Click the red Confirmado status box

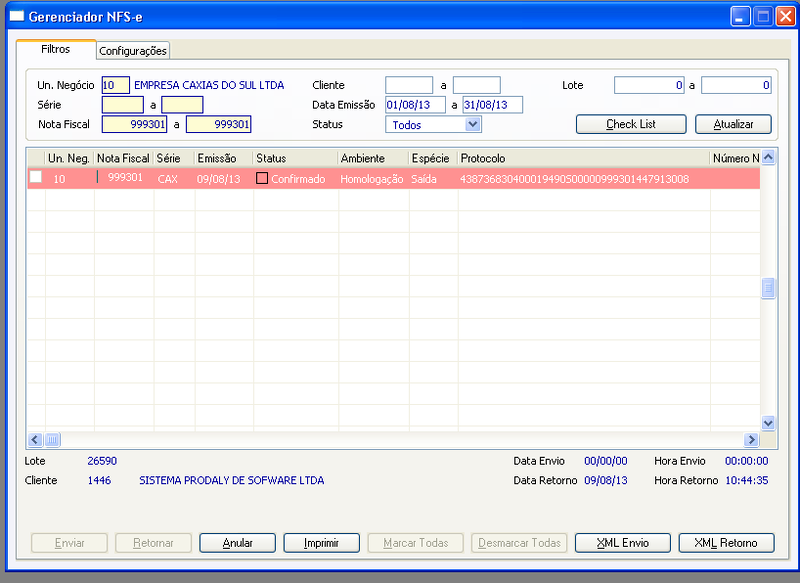262,178
